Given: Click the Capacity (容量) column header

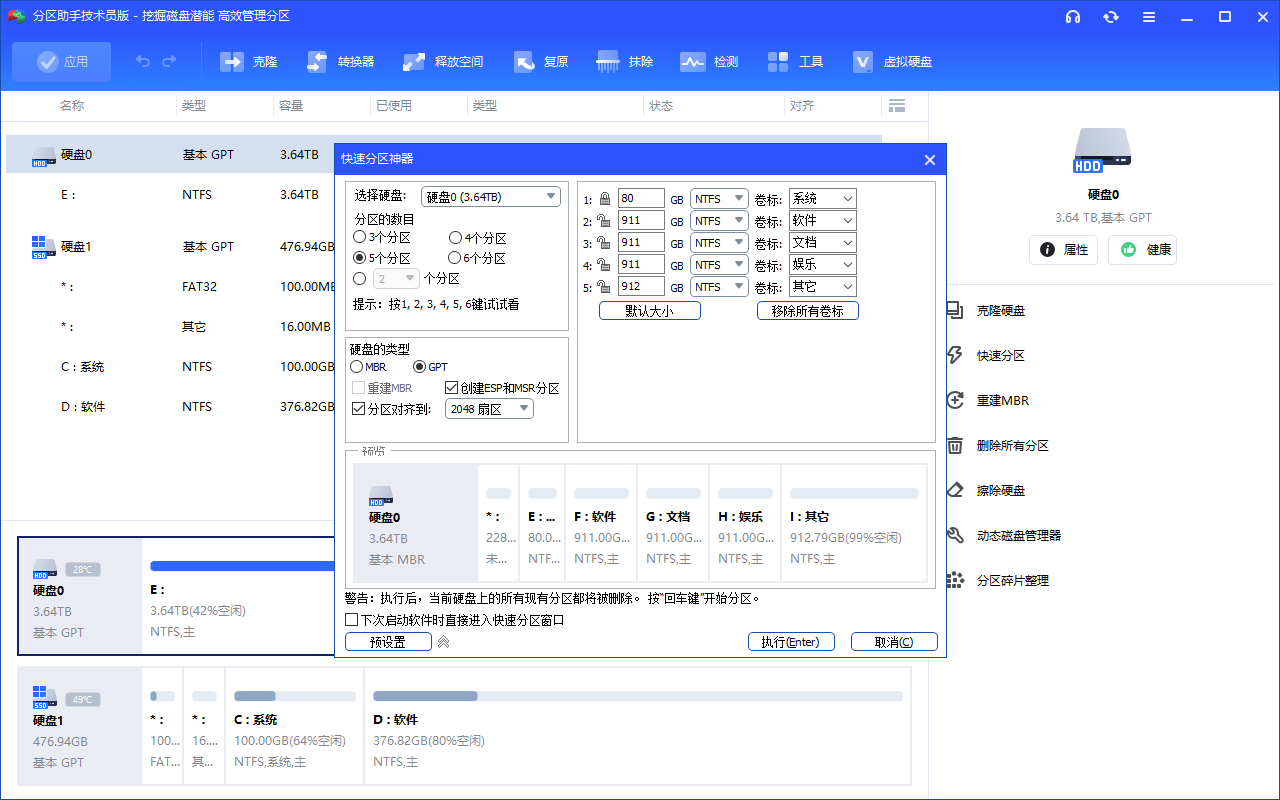Looking at the screenshot, I should [291, 106].
